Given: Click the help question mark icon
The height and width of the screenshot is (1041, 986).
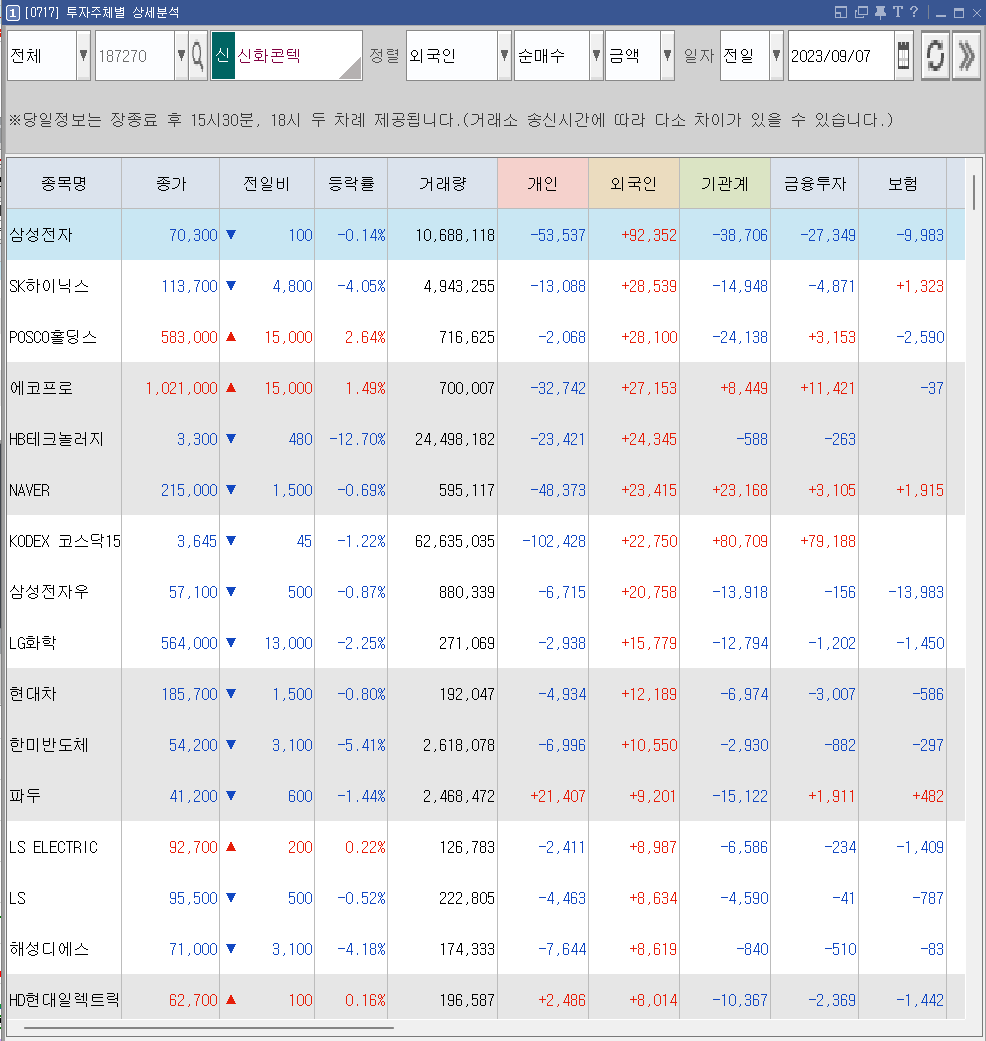Looking at the screenshot, I should pos(914,12).
